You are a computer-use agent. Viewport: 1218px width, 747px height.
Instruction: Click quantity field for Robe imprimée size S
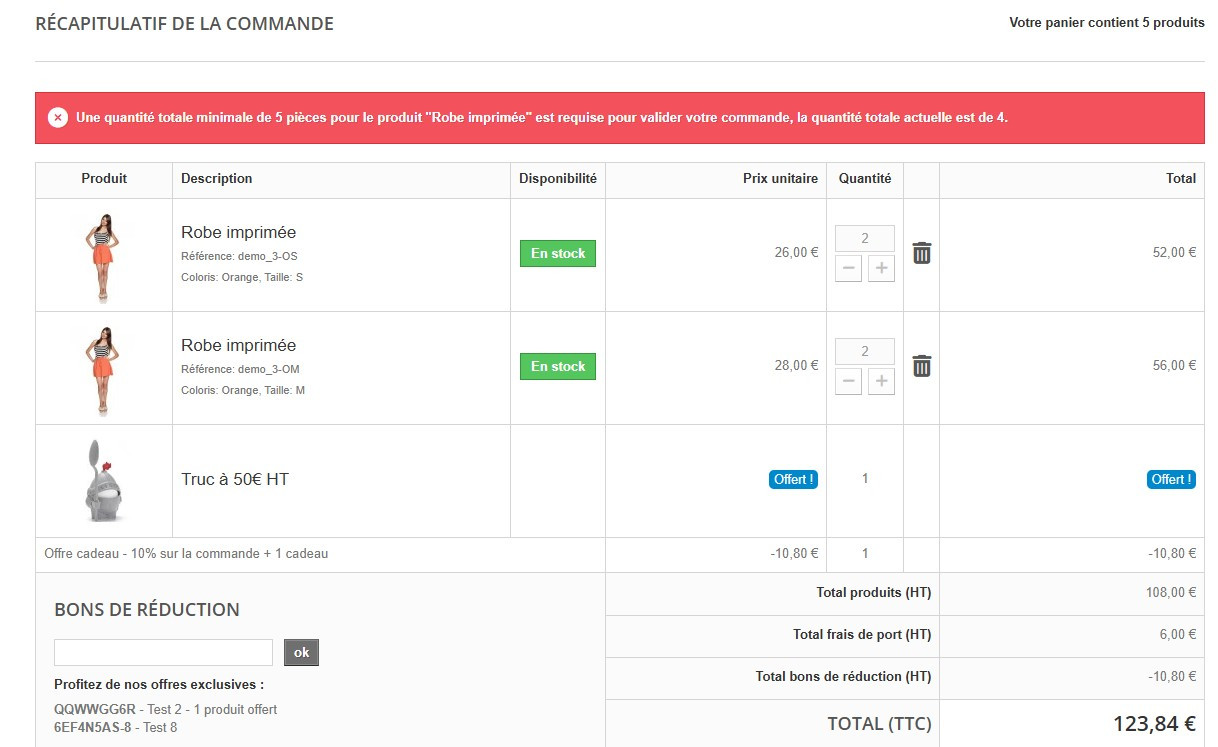click(864, 238)
